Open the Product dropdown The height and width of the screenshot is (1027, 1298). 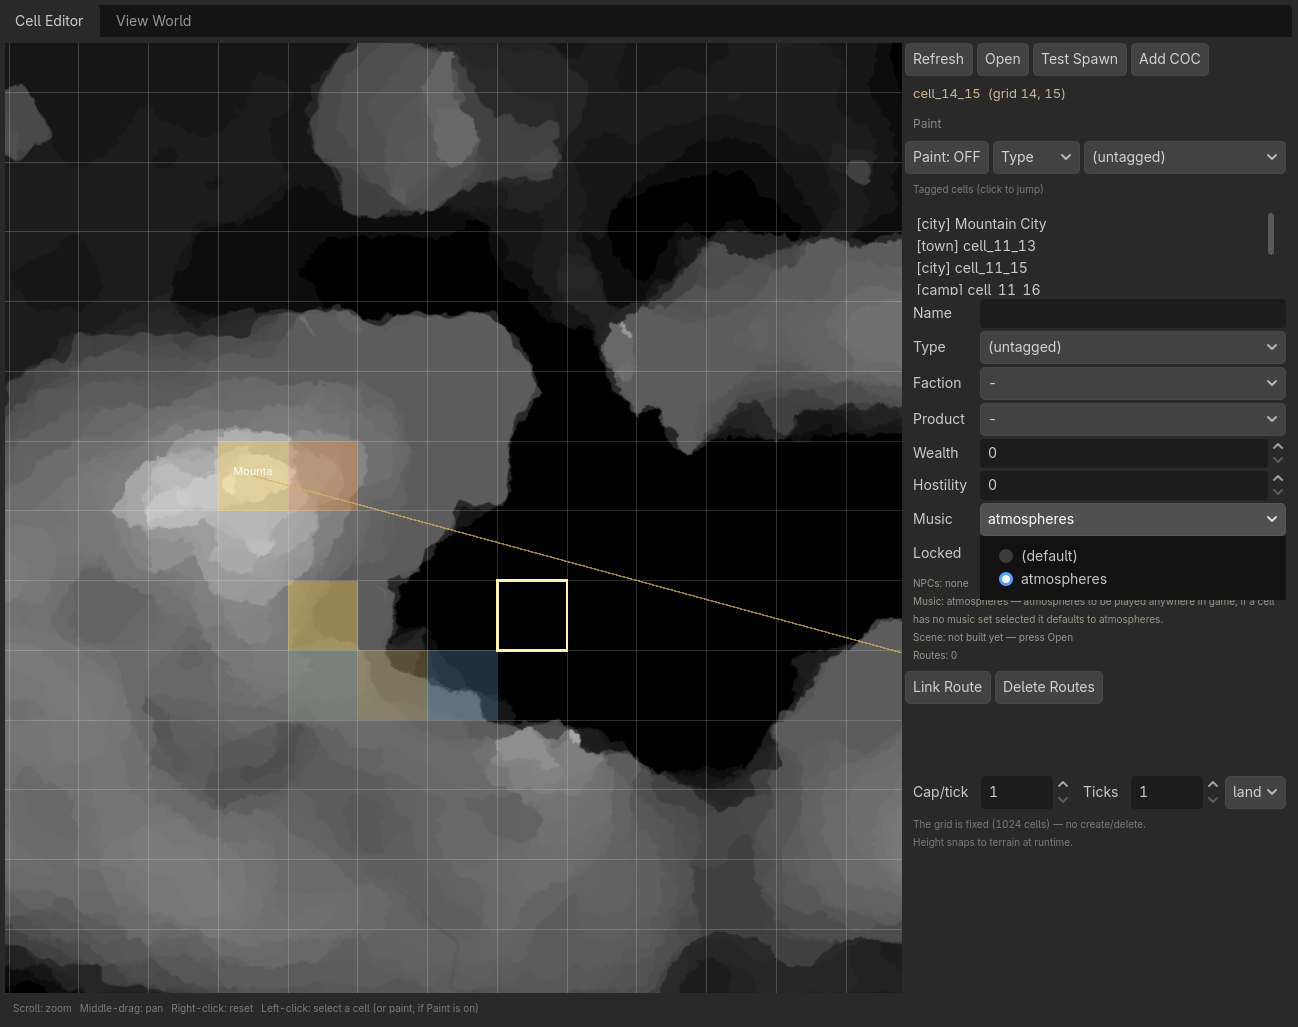[x=1133, y=419]
